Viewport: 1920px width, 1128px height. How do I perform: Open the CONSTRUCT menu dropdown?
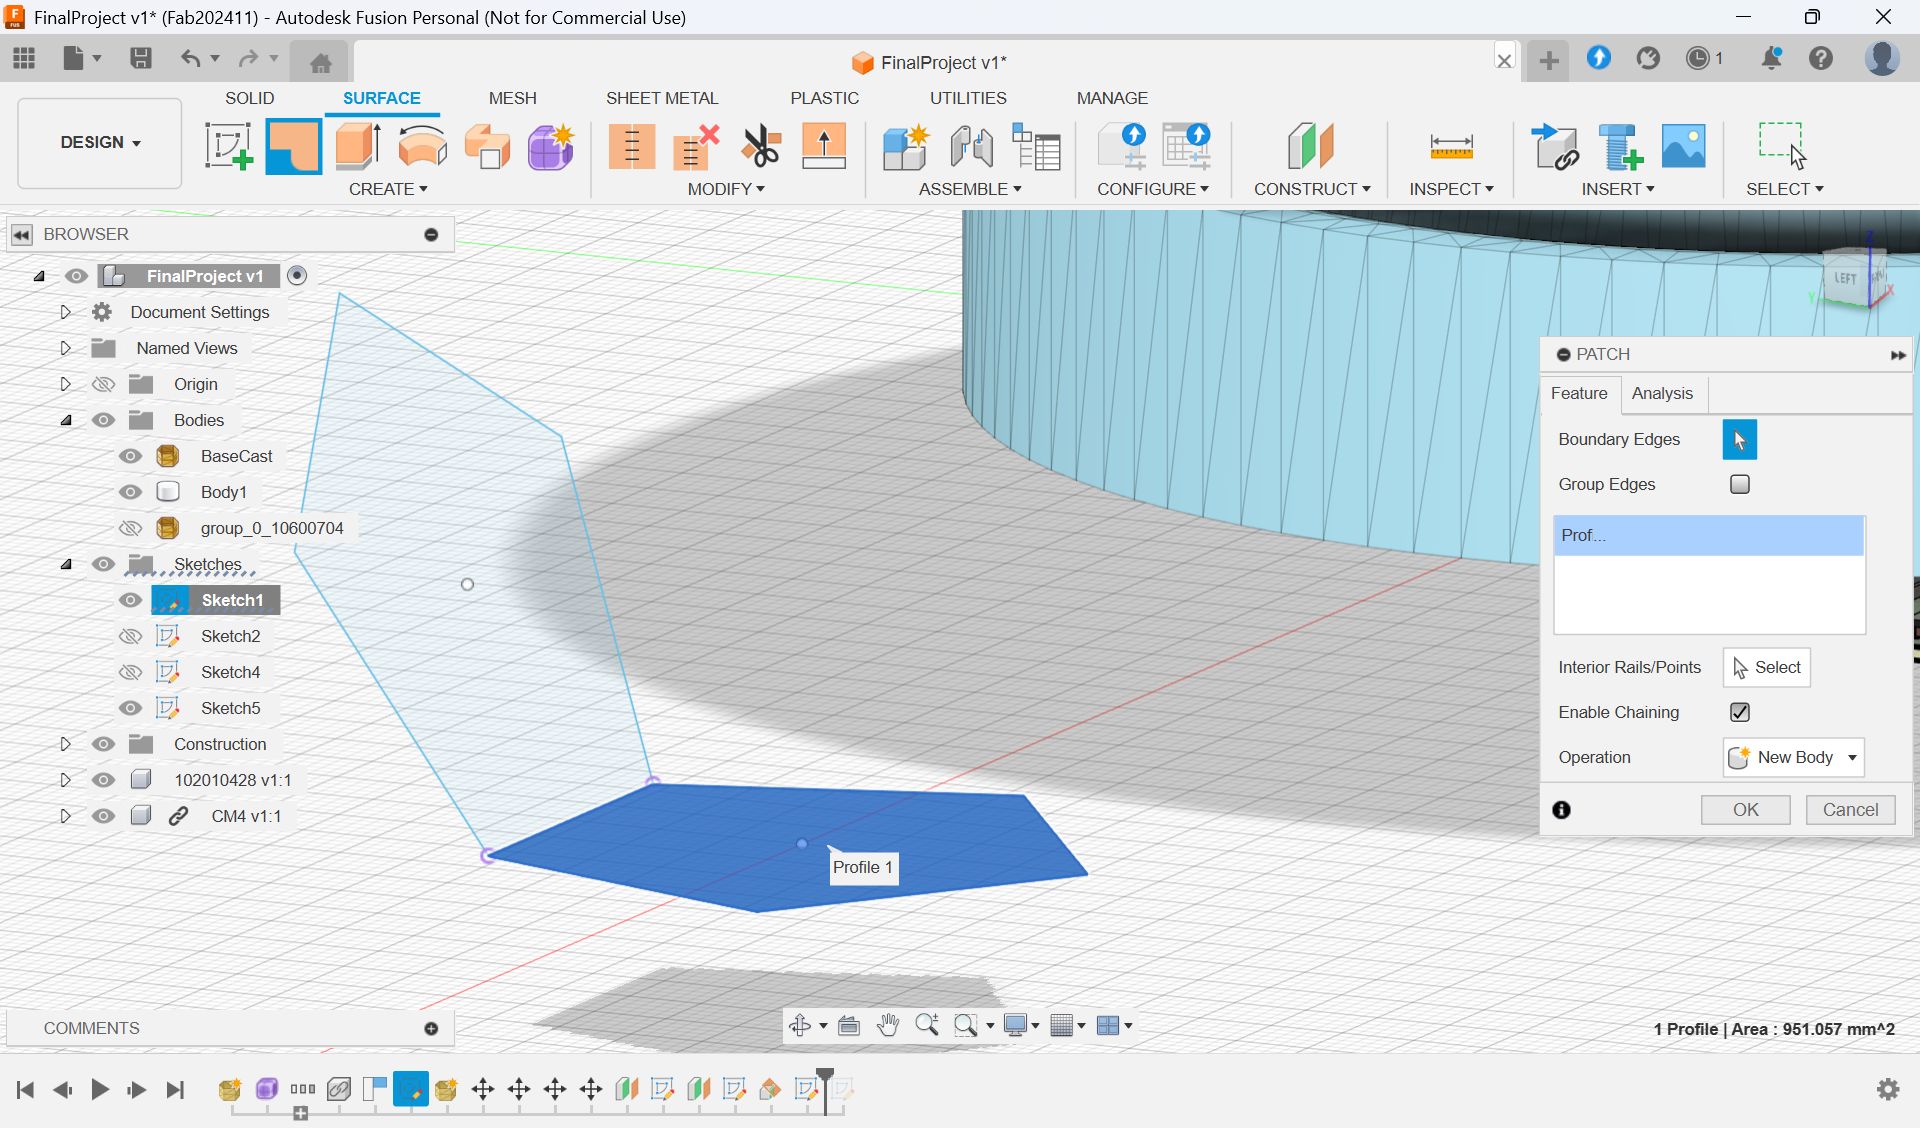pos(1312,189)
